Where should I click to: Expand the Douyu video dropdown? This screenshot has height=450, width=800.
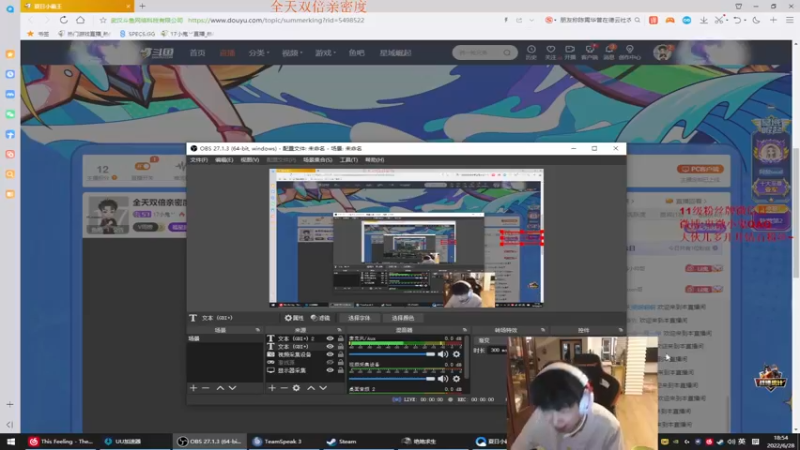(292, 53)
